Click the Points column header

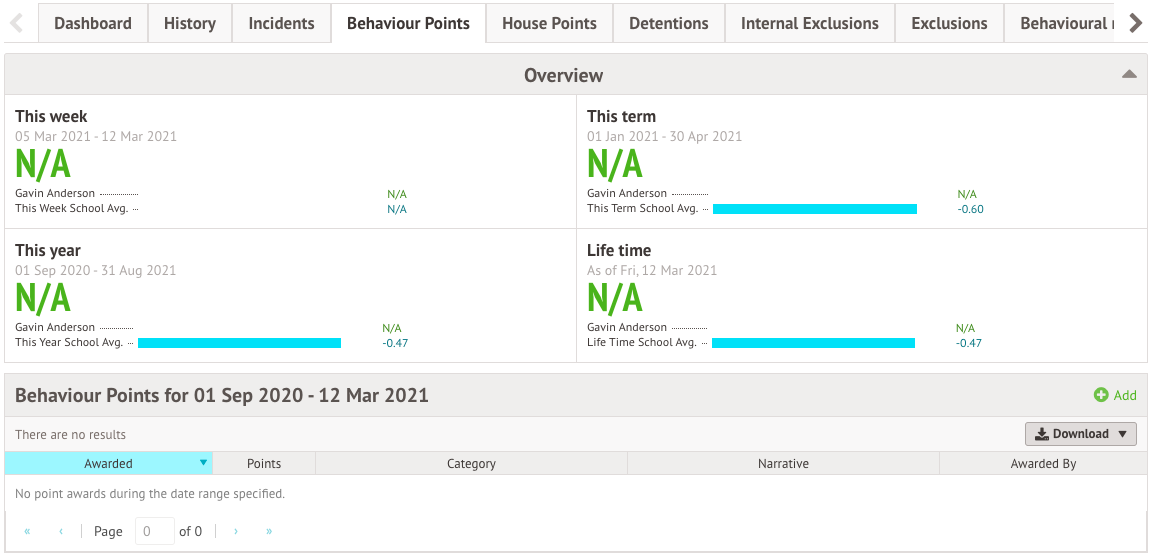pos(264,464)
